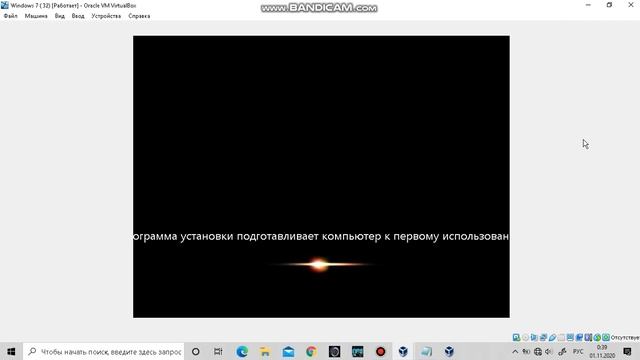This screenshot has width=640, height=360.
Task: Click the USB devices indicator in the status bar
Action: point(552,337)
